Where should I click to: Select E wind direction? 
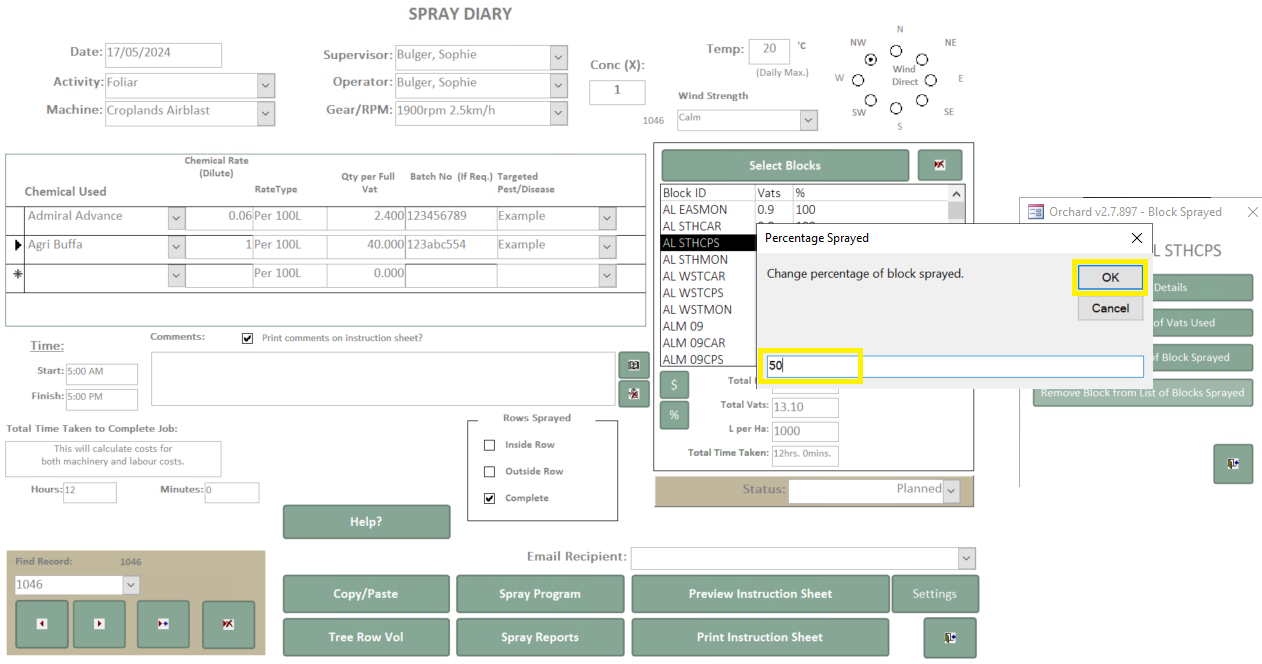(930, 80)
